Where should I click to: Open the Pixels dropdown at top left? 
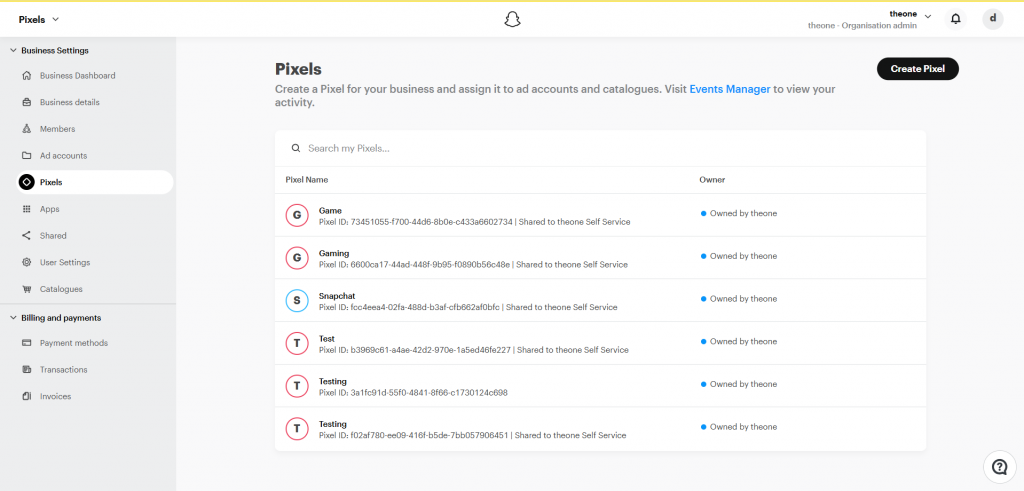point(39,20)
